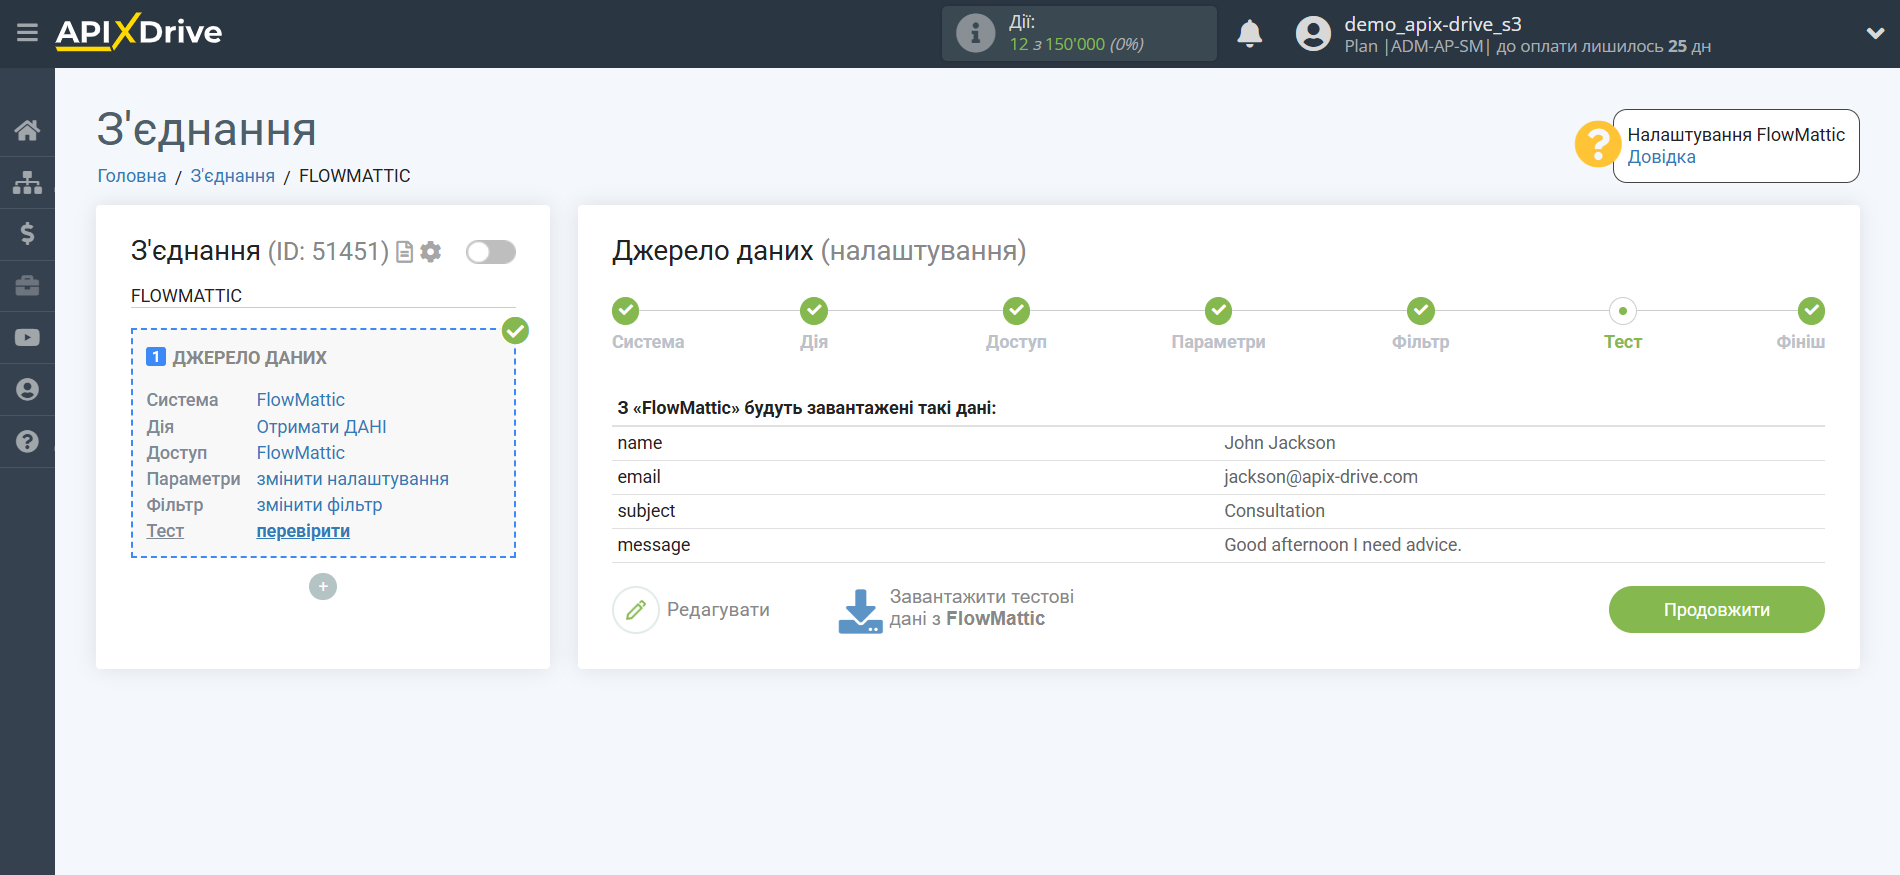Click the actions counter 12 з 150'000

(x=1076, y=44)
